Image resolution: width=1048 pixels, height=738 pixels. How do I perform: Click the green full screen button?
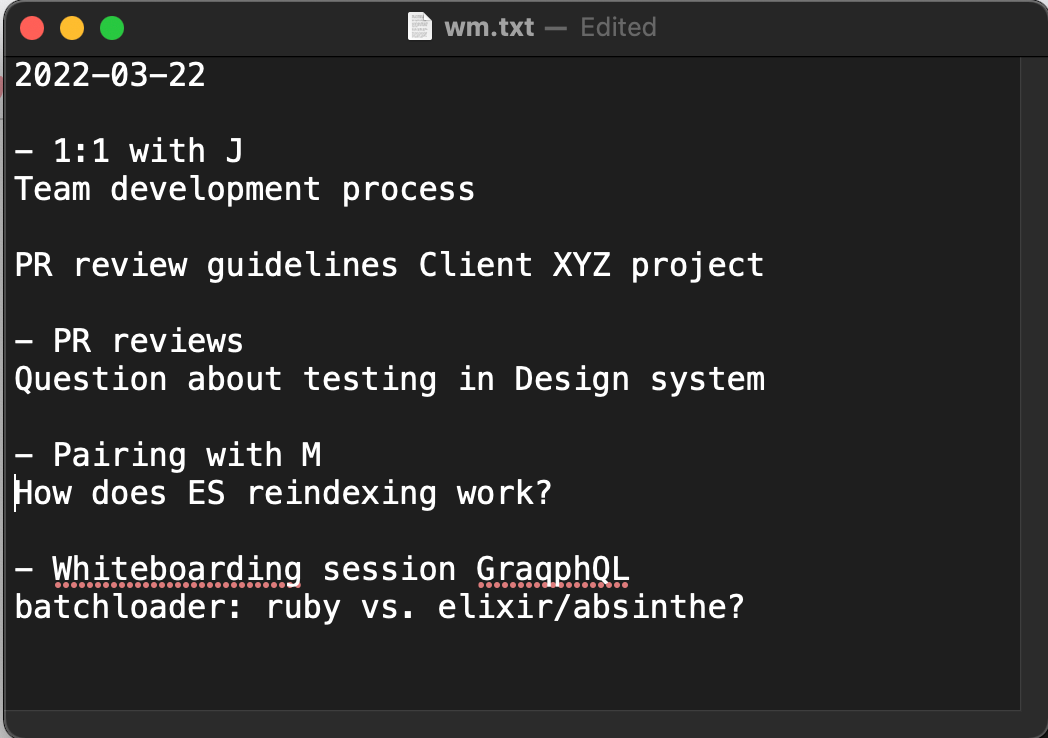pyautogui.click(x=112, y=28)
